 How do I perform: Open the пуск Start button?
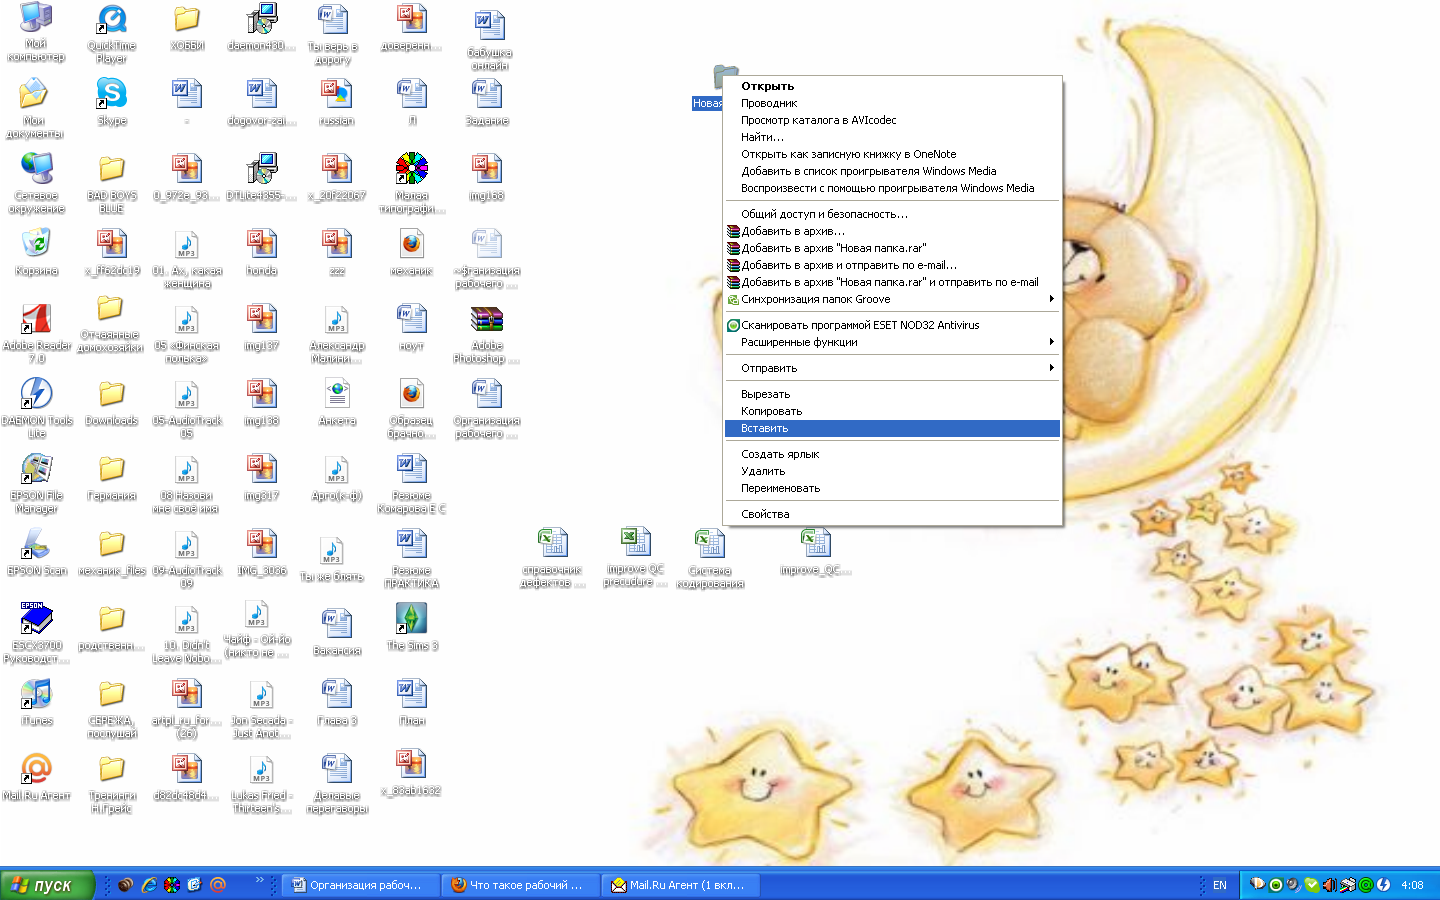[x=47, y=885]
